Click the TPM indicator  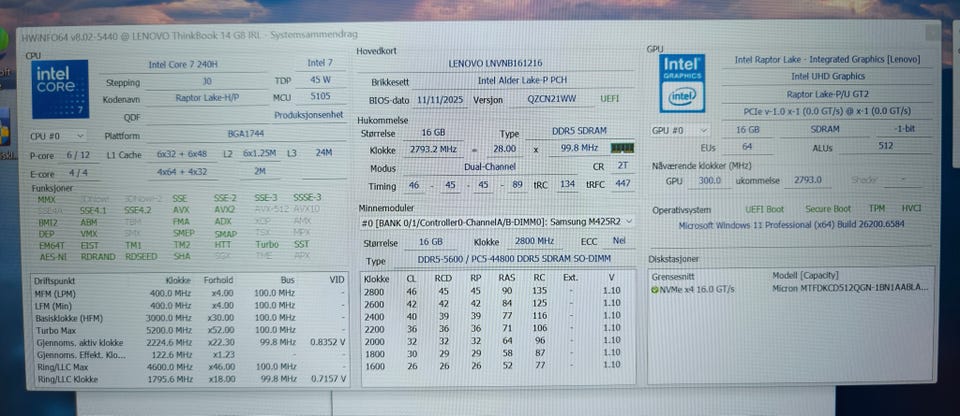pos(876,208)
